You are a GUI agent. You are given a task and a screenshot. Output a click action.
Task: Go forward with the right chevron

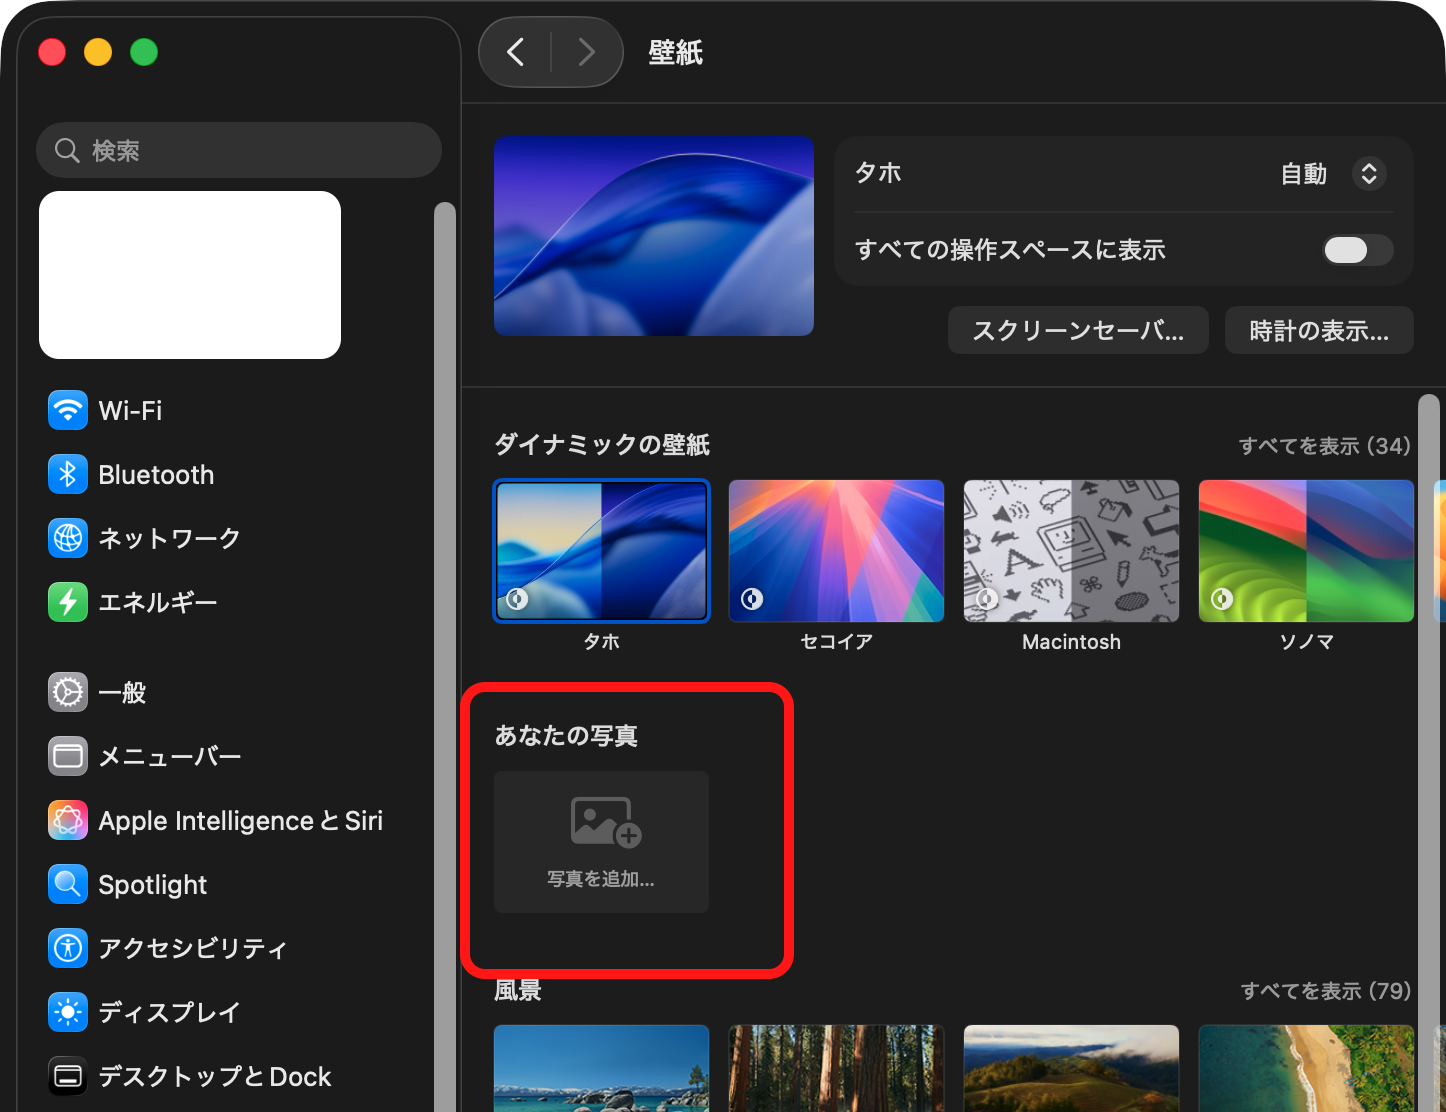point(587,52)
